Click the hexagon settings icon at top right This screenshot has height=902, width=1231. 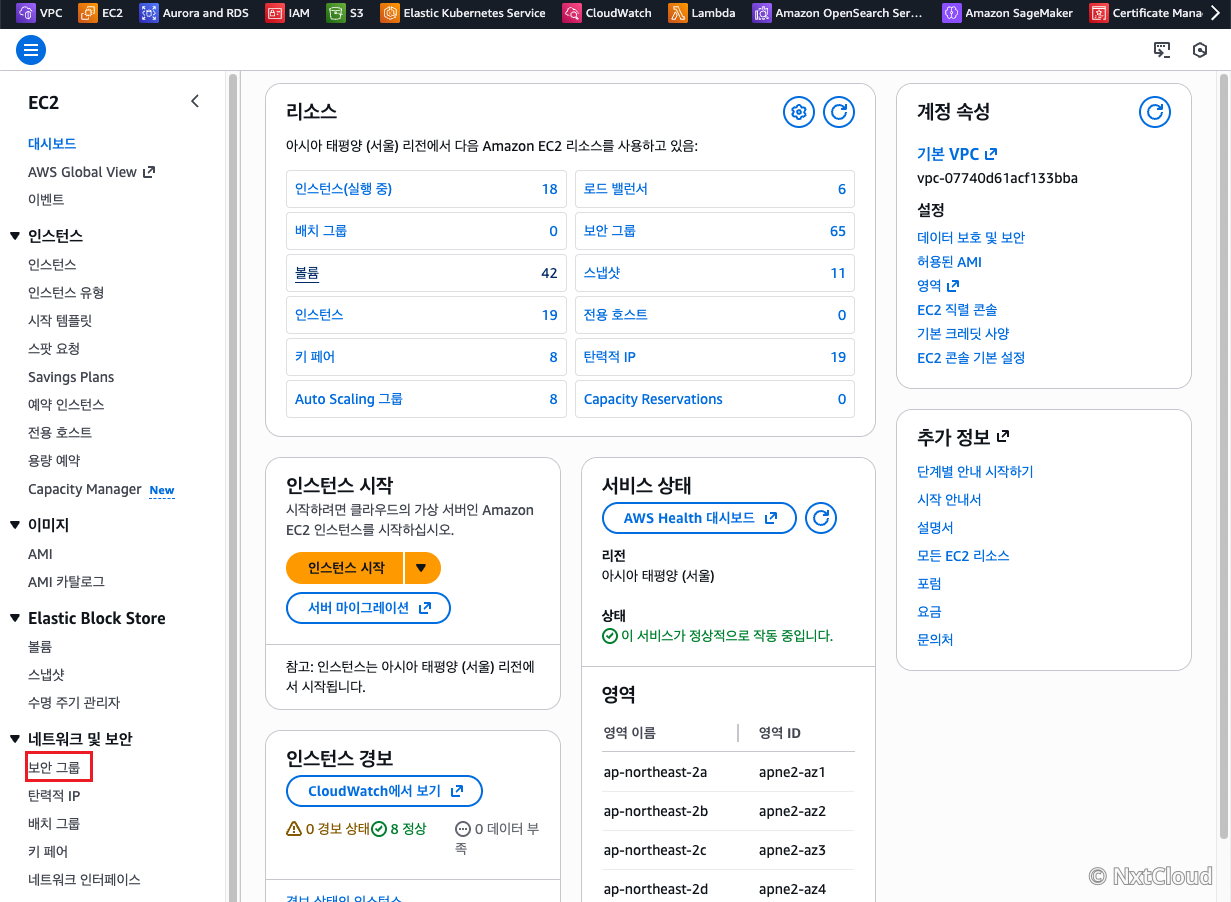coord(1200,50)
